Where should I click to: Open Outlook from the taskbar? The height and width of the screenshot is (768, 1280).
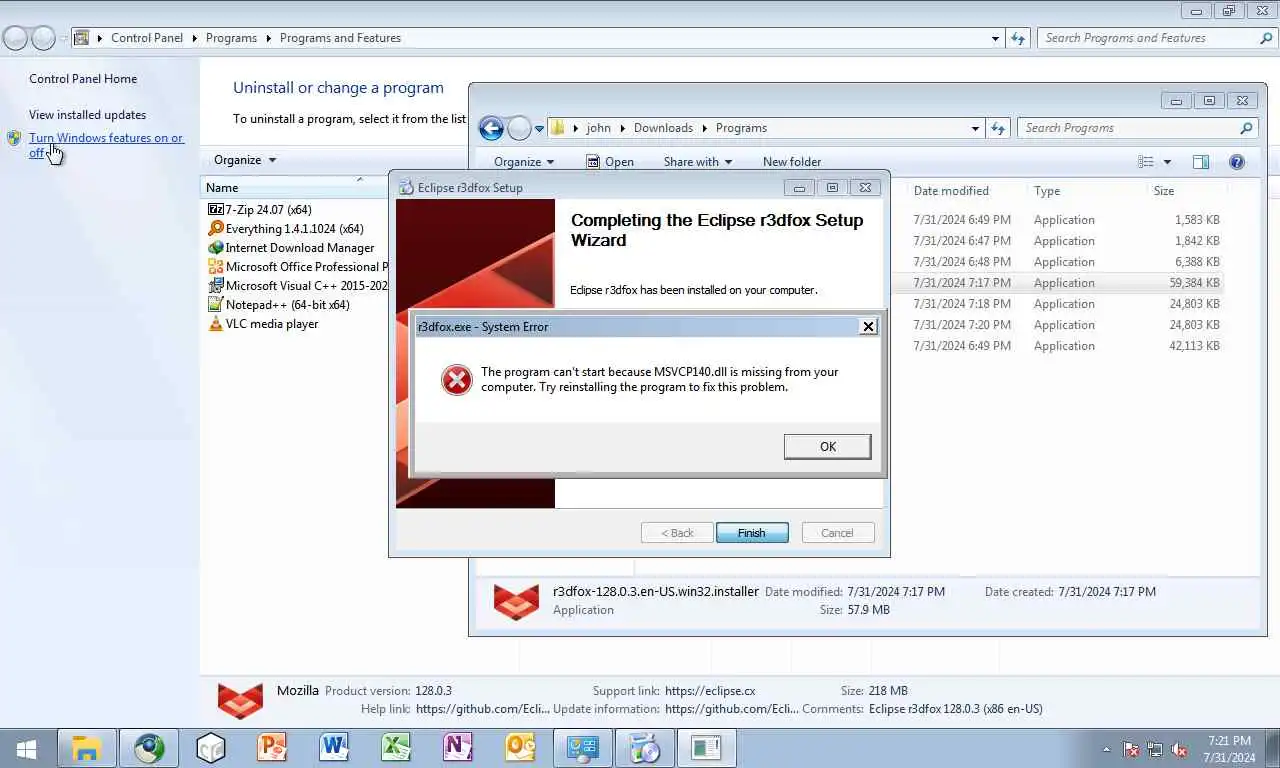click(520, 748)
